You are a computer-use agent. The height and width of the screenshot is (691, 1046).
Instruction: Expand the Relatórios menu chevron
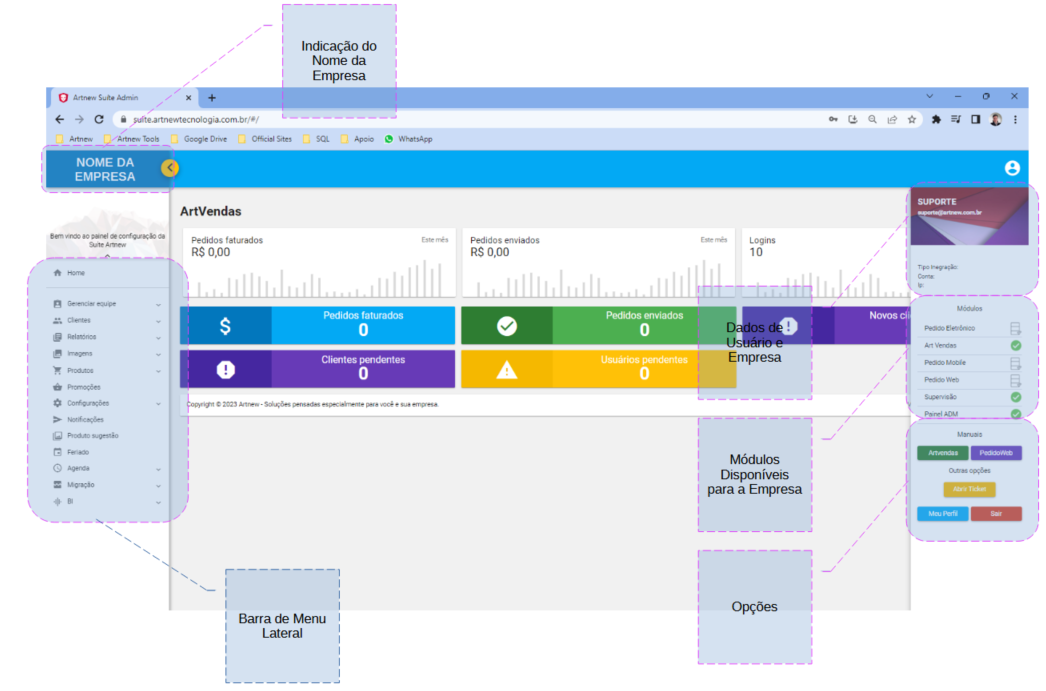[x=158, y=337]
